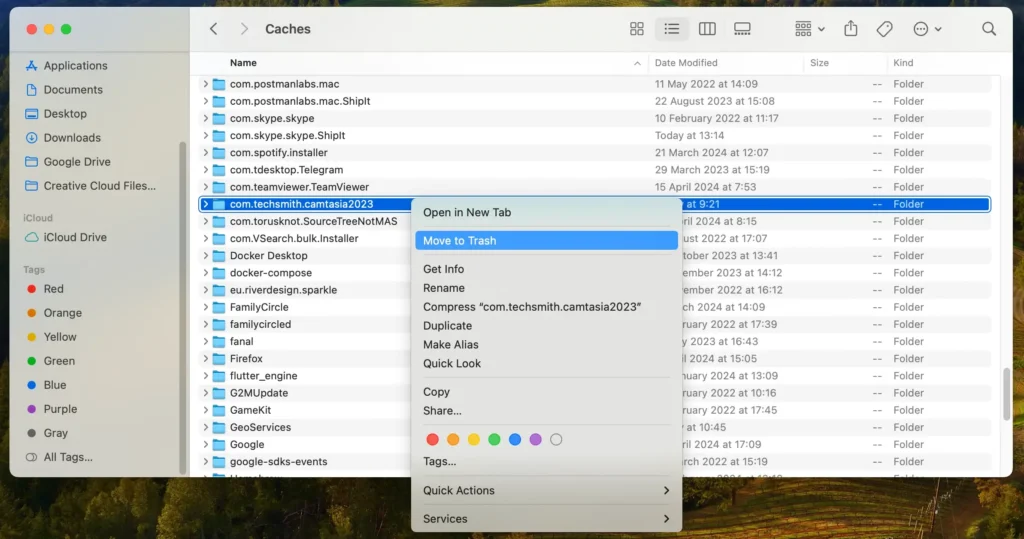
Task: Click the file list vertical scrollbar
Action: click(1006, 394)
